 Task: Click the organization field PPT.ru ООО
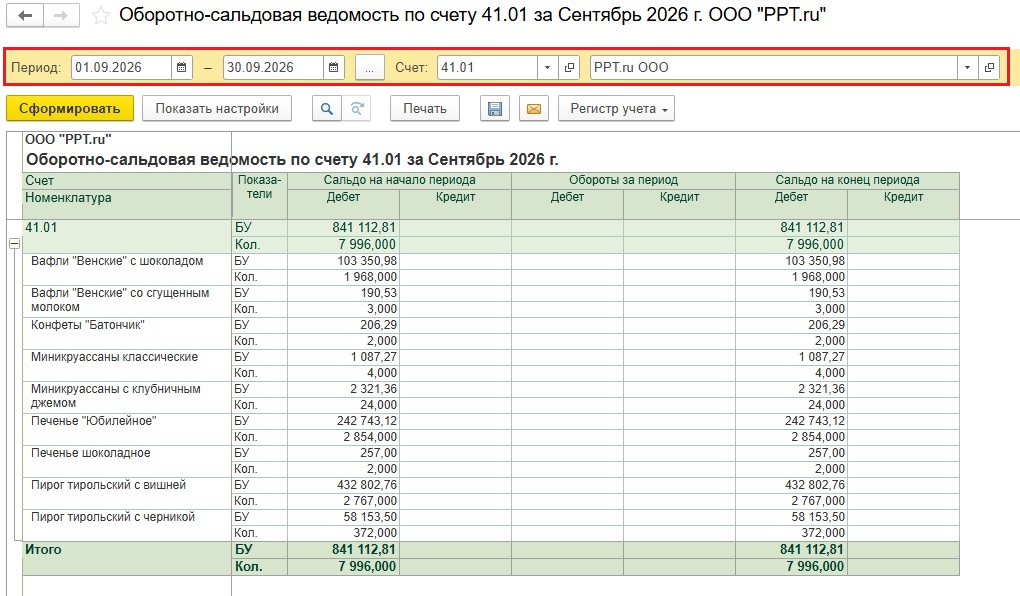[774, 67]
